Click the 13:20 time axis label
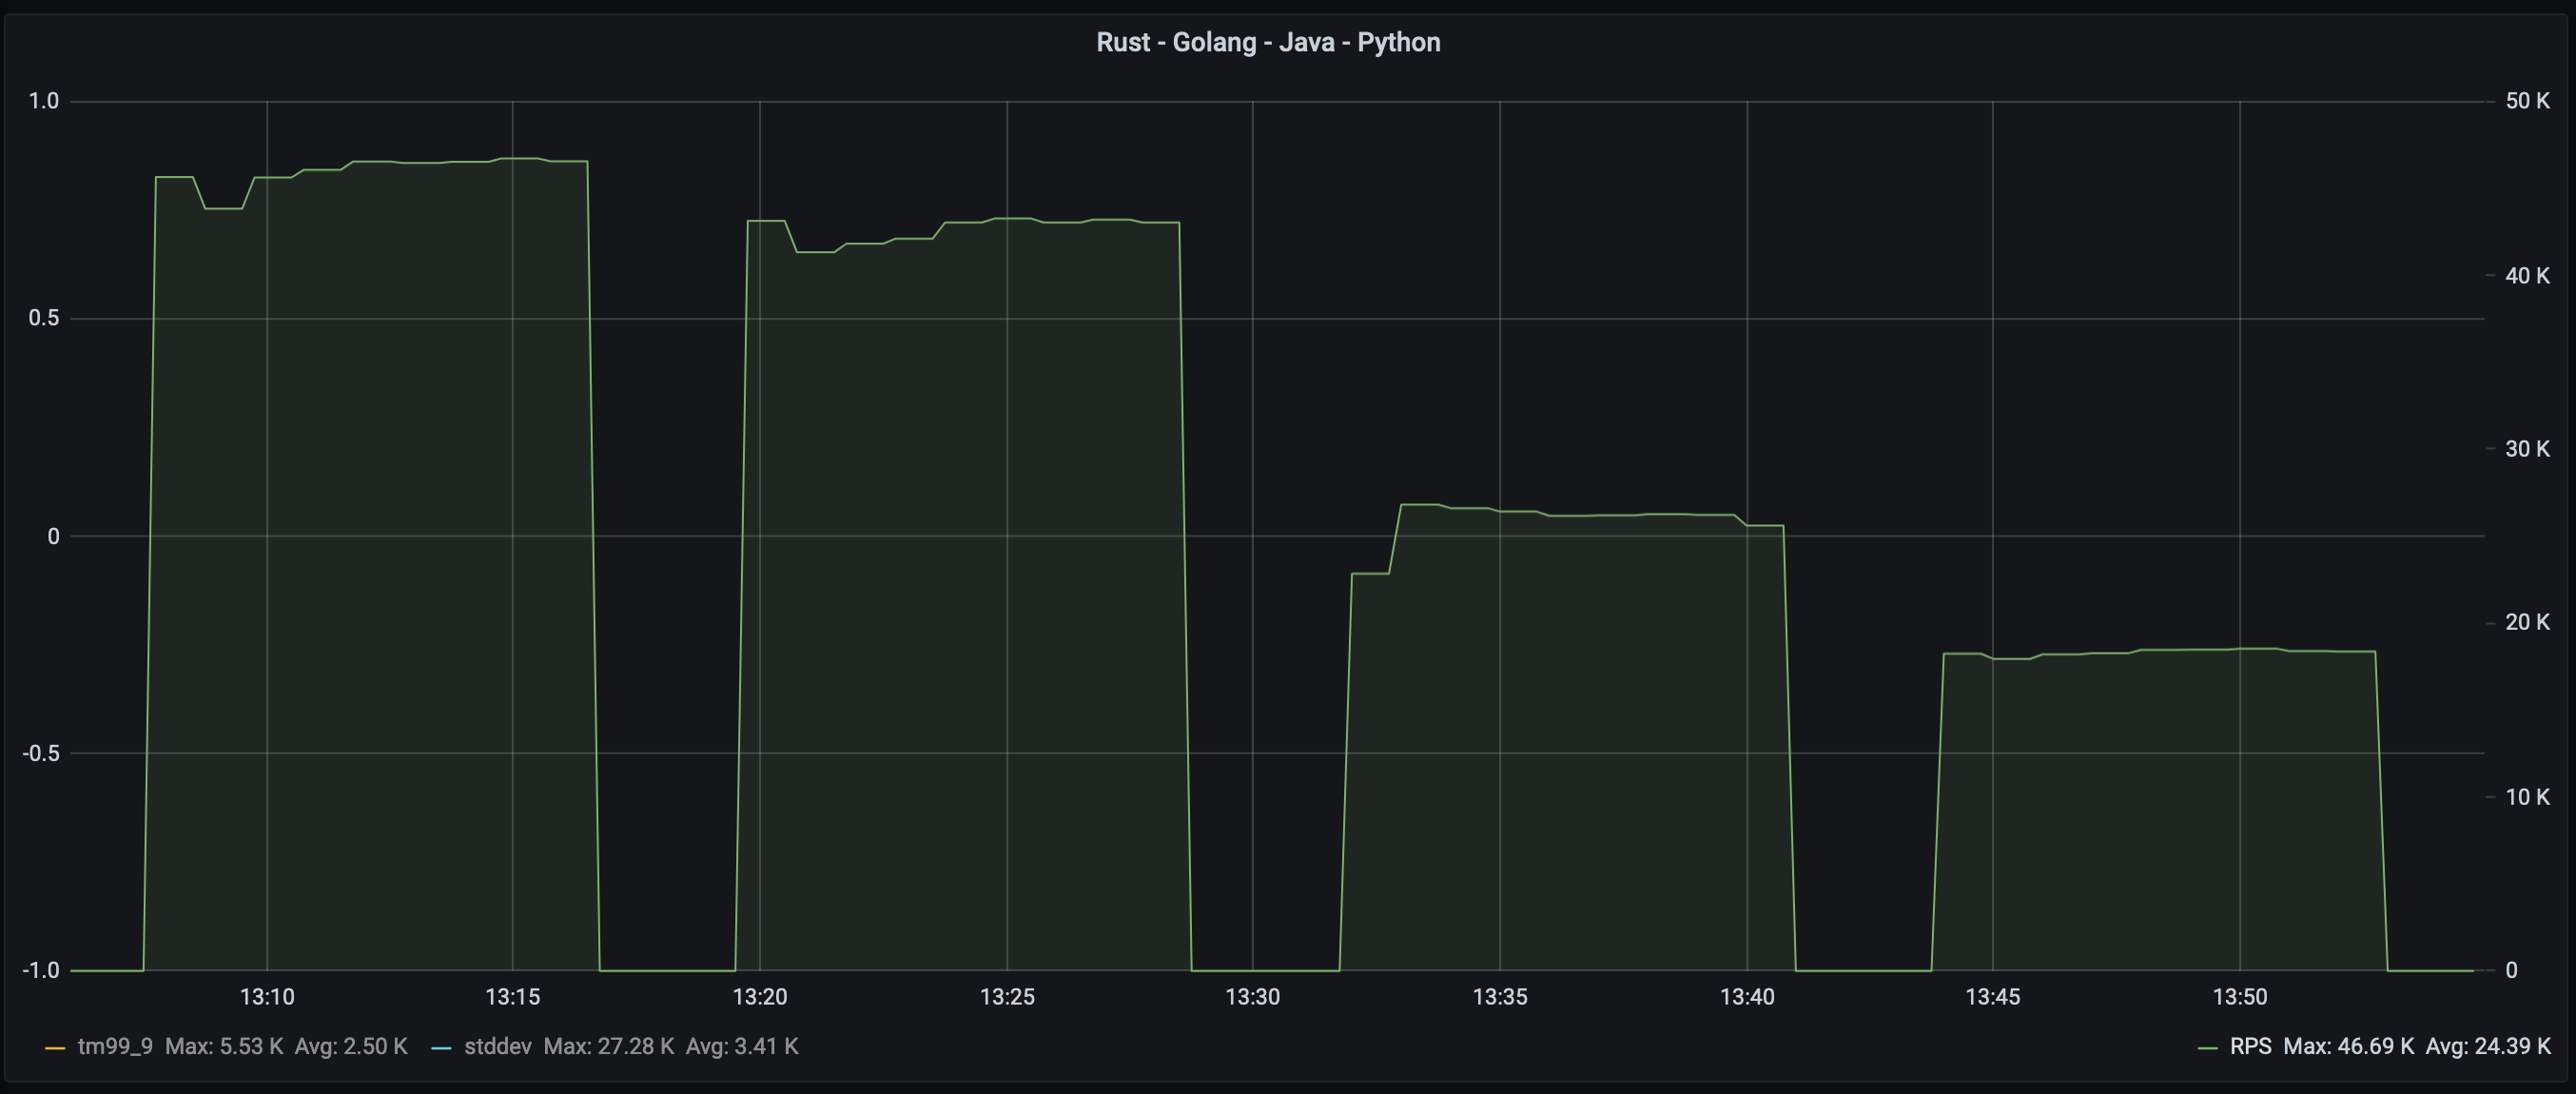2576x1094 pixels. click(760, 996)
